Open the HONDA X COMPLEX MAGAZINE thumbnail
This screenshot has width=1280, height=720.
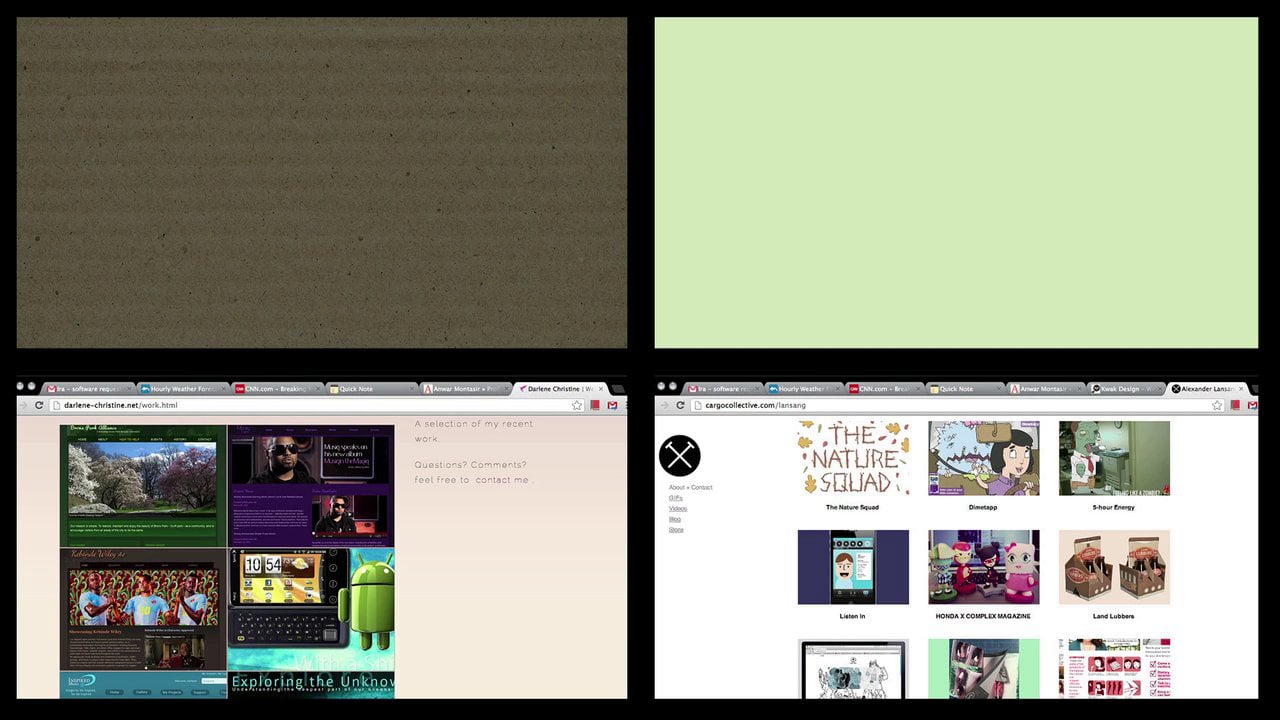983,567
